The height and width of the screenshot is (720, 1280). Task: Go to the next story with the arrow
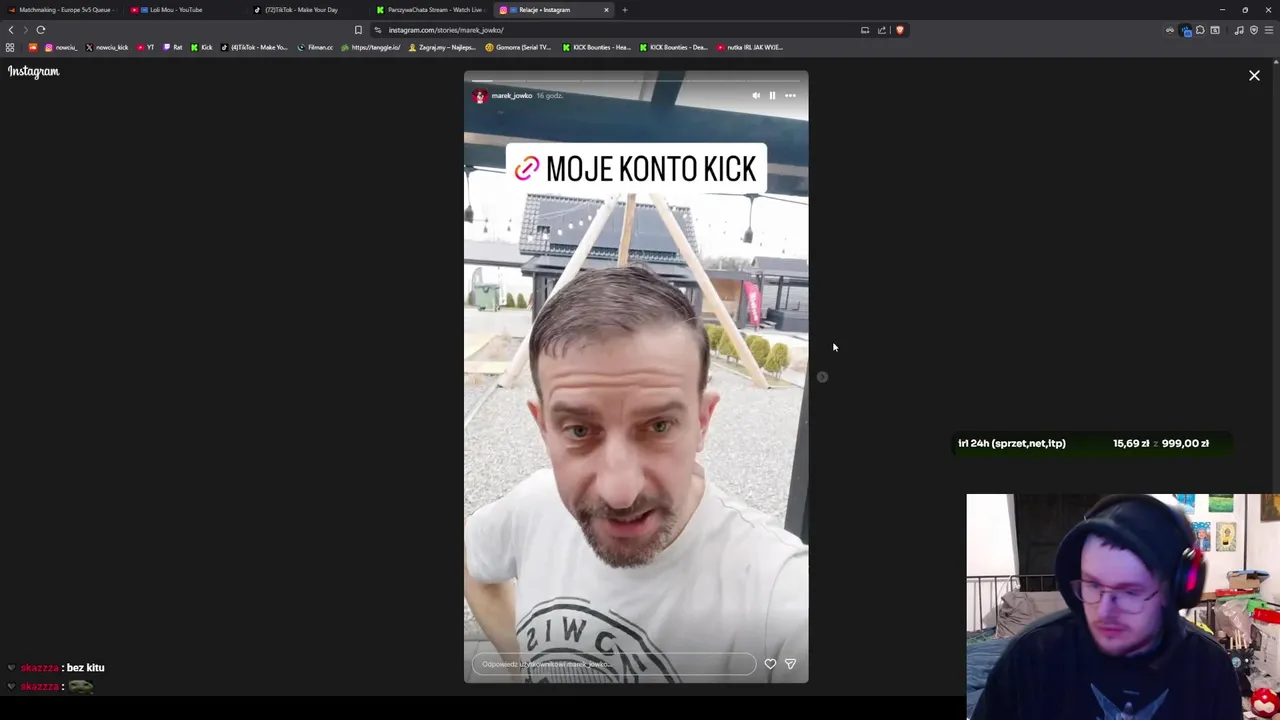822,377
